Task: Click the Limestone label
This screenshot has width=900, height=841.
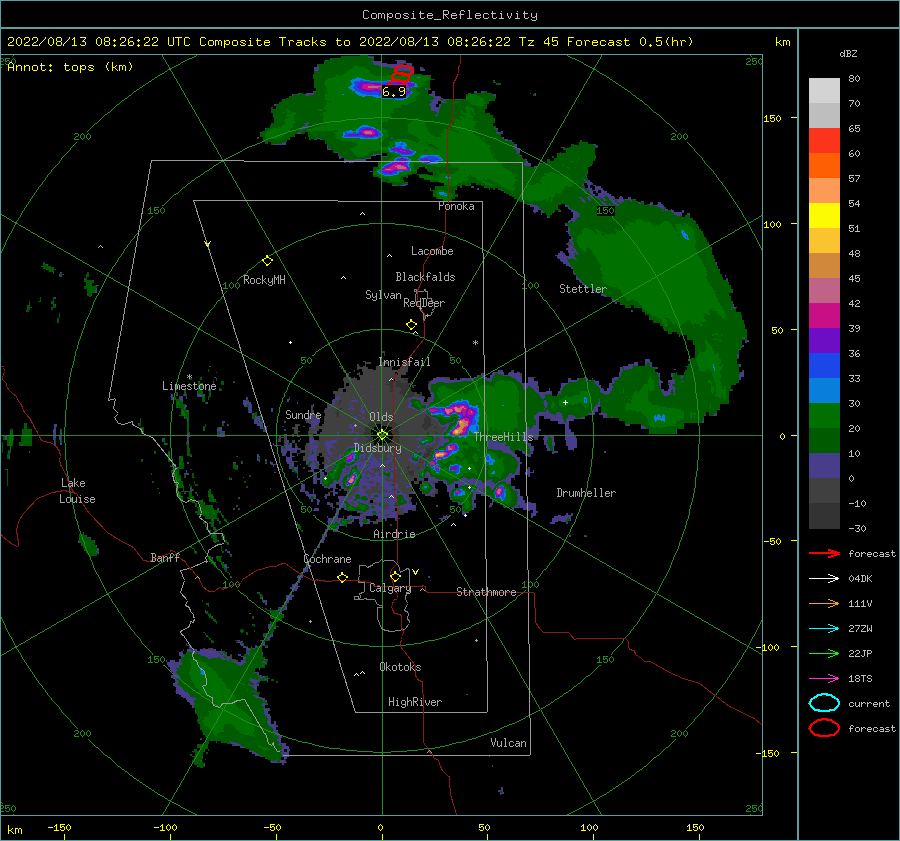Action: pos(189,386)
